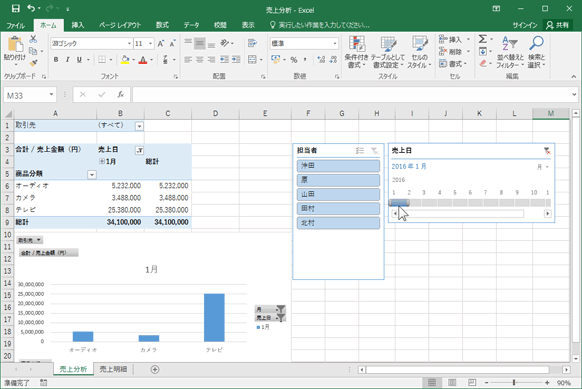
Task: Toggle multi-select on the 担当者 slicer
Action: point(360,151)
